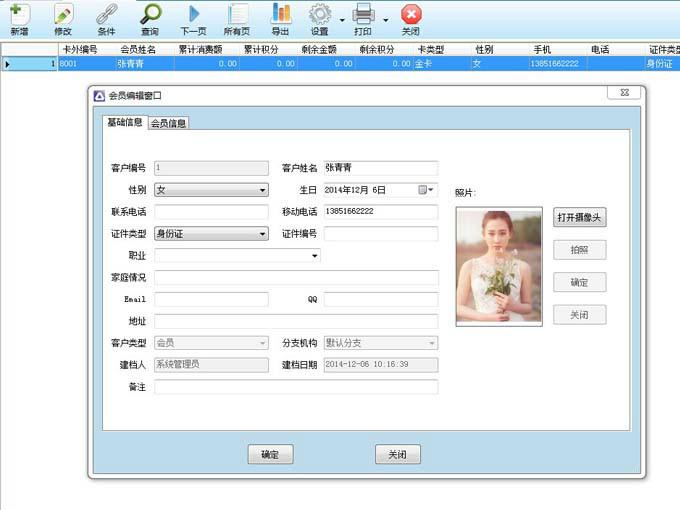Click the 新增 (Add) toolbar icon
This screenshot has width=680, height=510.
tap(20, 20)
